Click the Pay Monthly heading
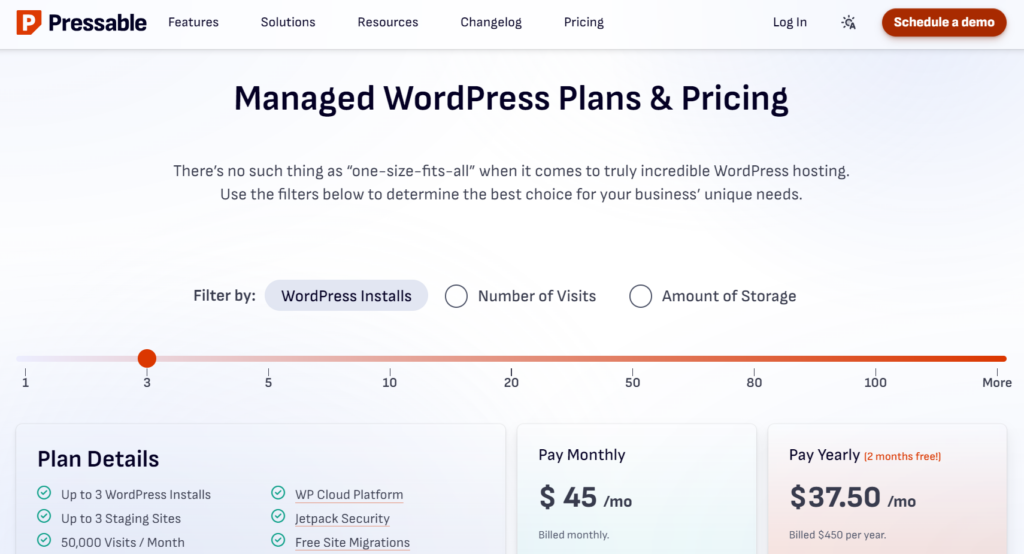 (x=582, y=455)
